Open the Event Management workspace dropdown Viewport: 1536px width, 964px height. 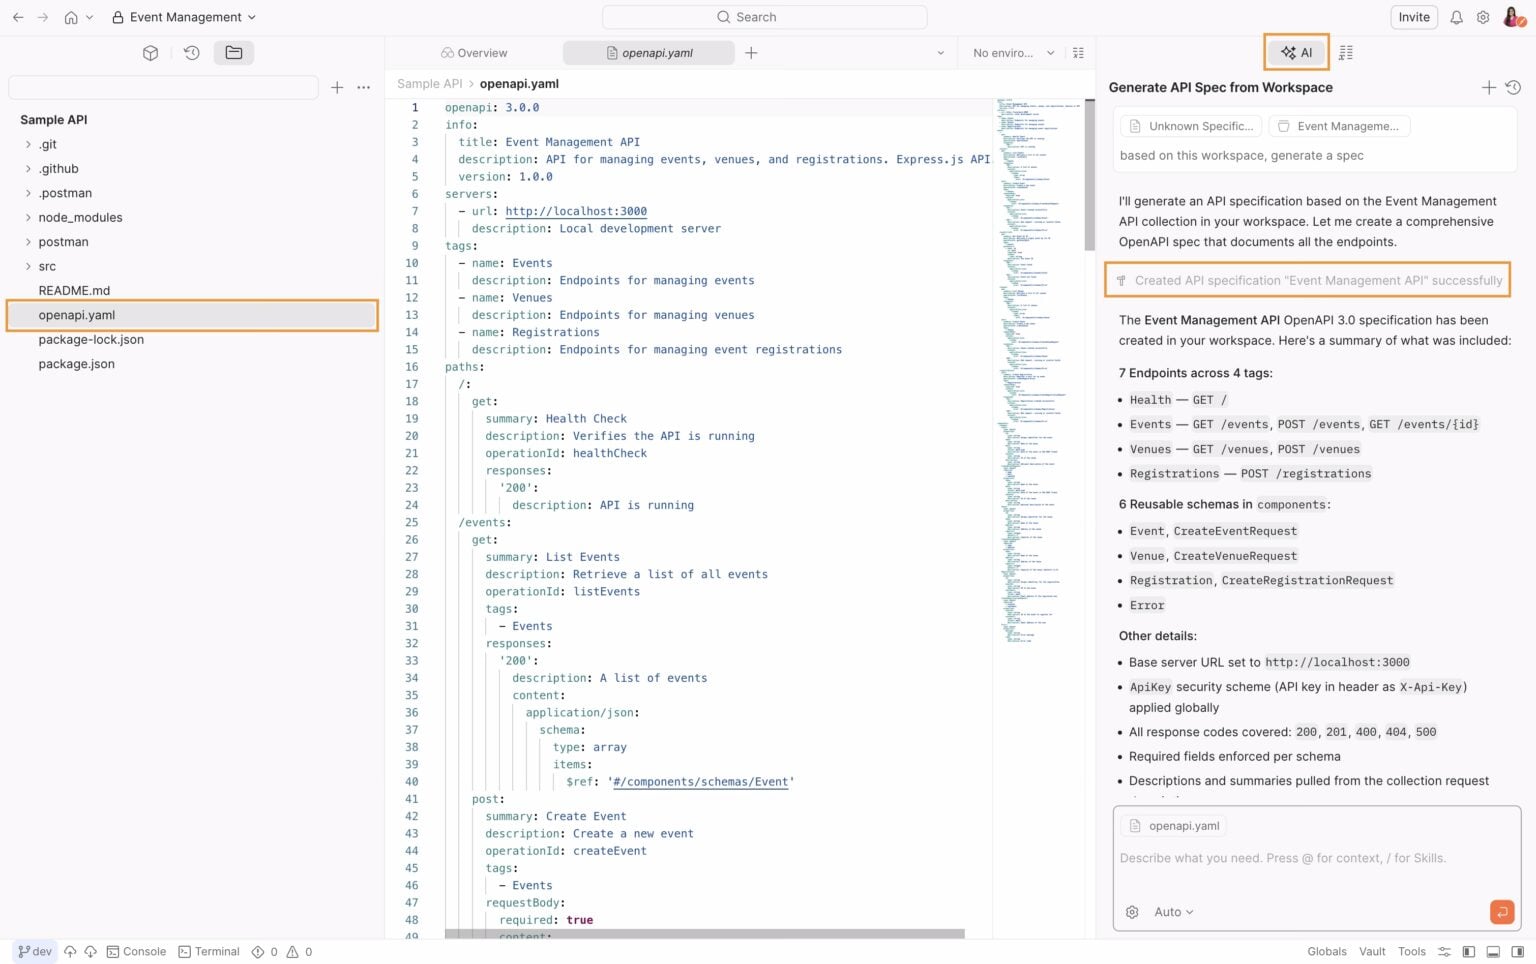[x=184, y=17]
